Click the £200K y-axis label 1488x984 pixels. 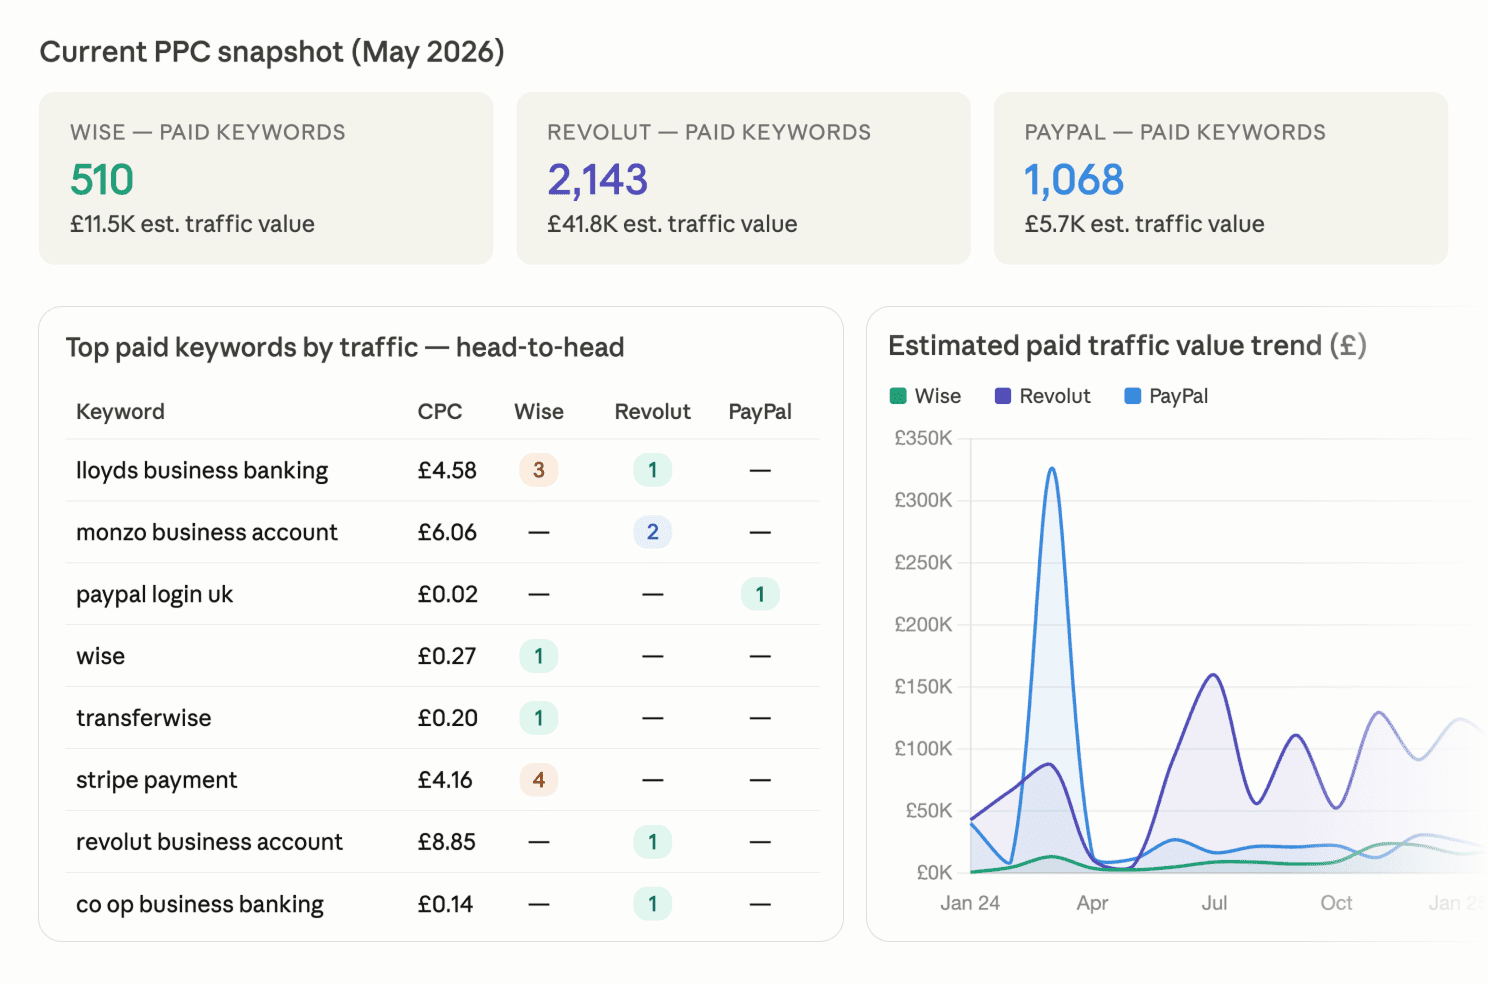(923, 624)
